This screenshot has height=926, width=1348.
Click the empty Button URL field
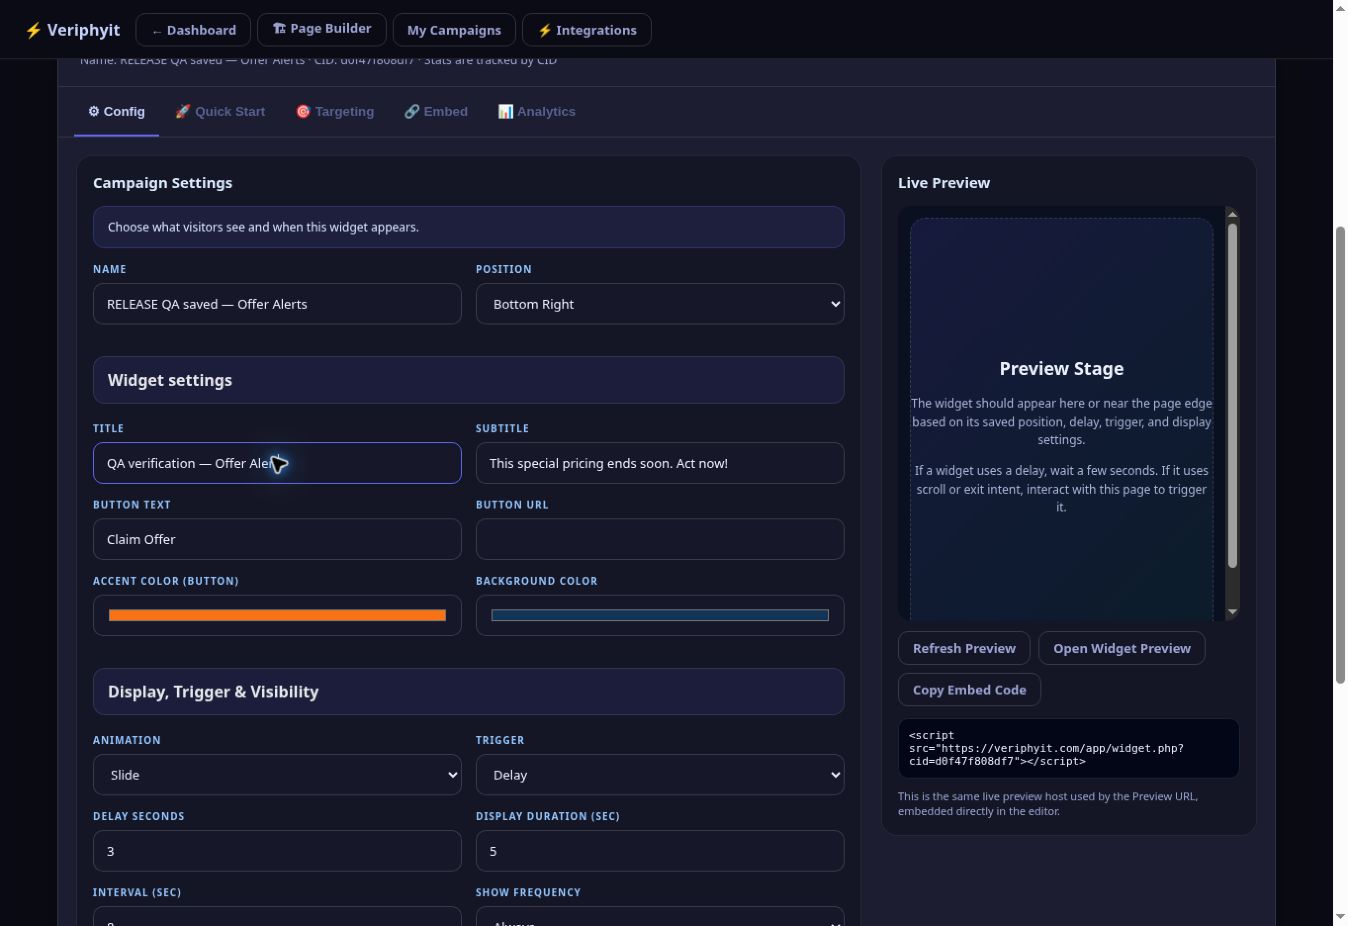click(x=660, y=539)
